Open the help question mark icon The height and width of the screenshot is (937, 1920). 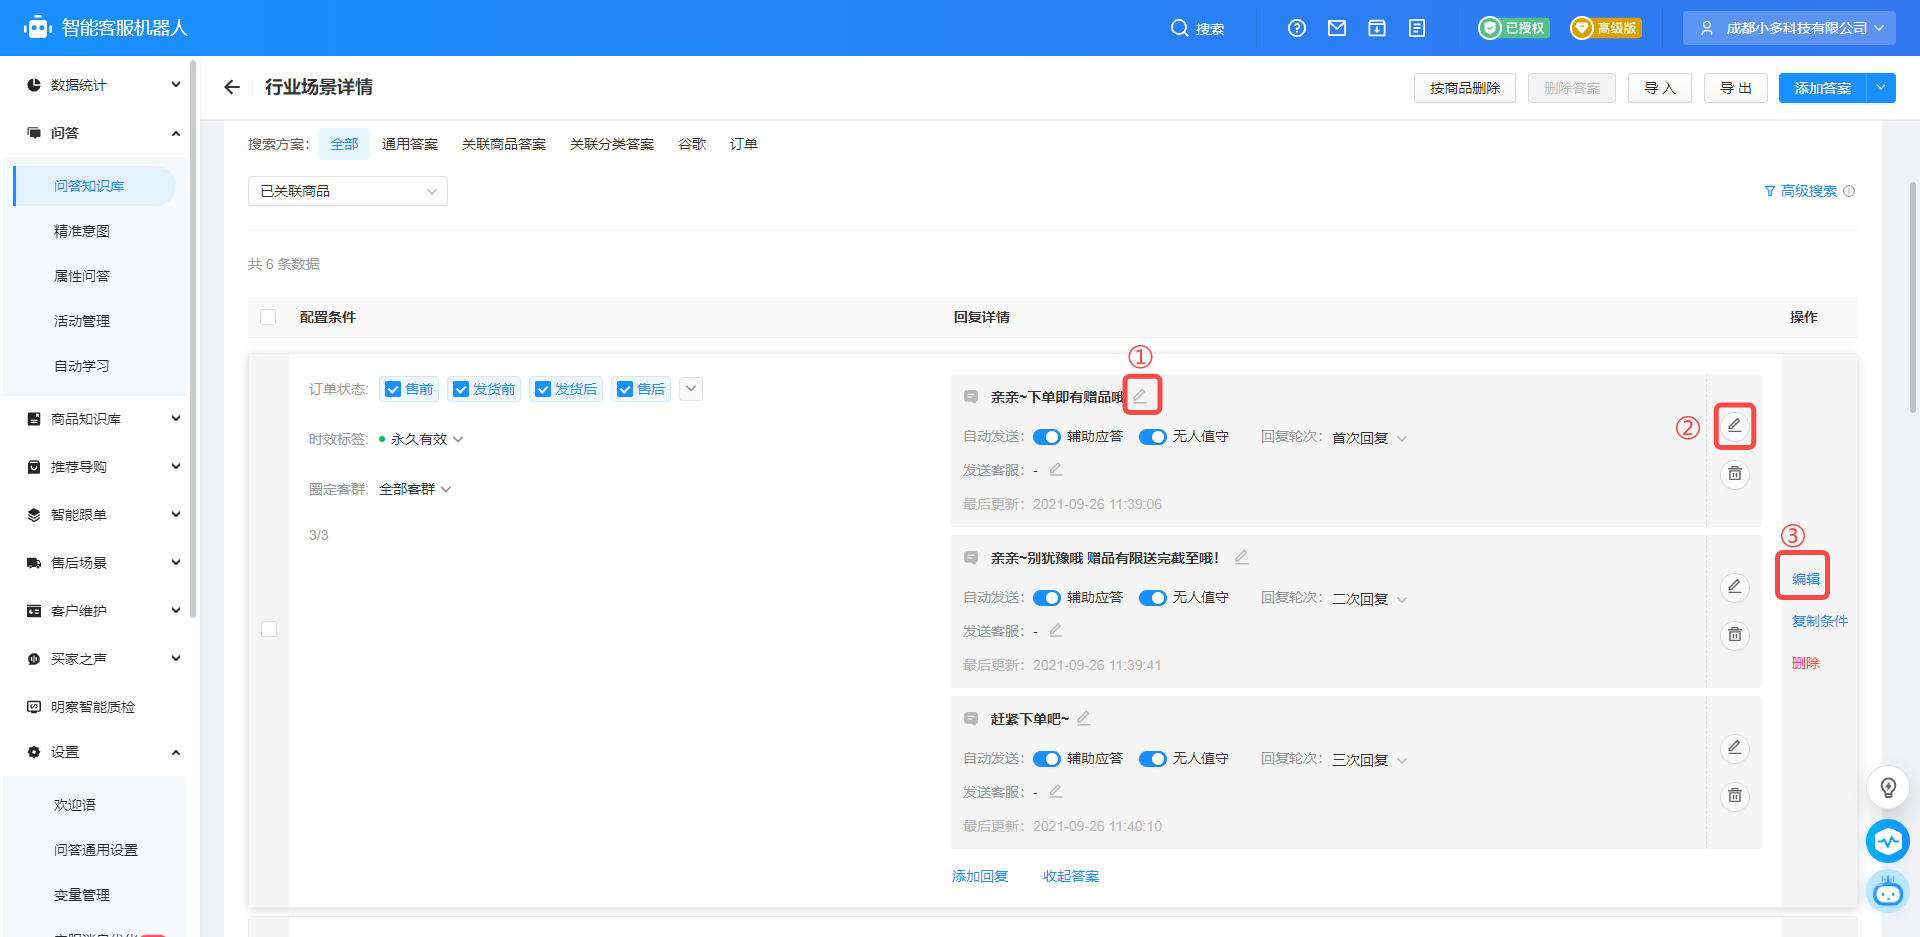[x=1297, y=28]
